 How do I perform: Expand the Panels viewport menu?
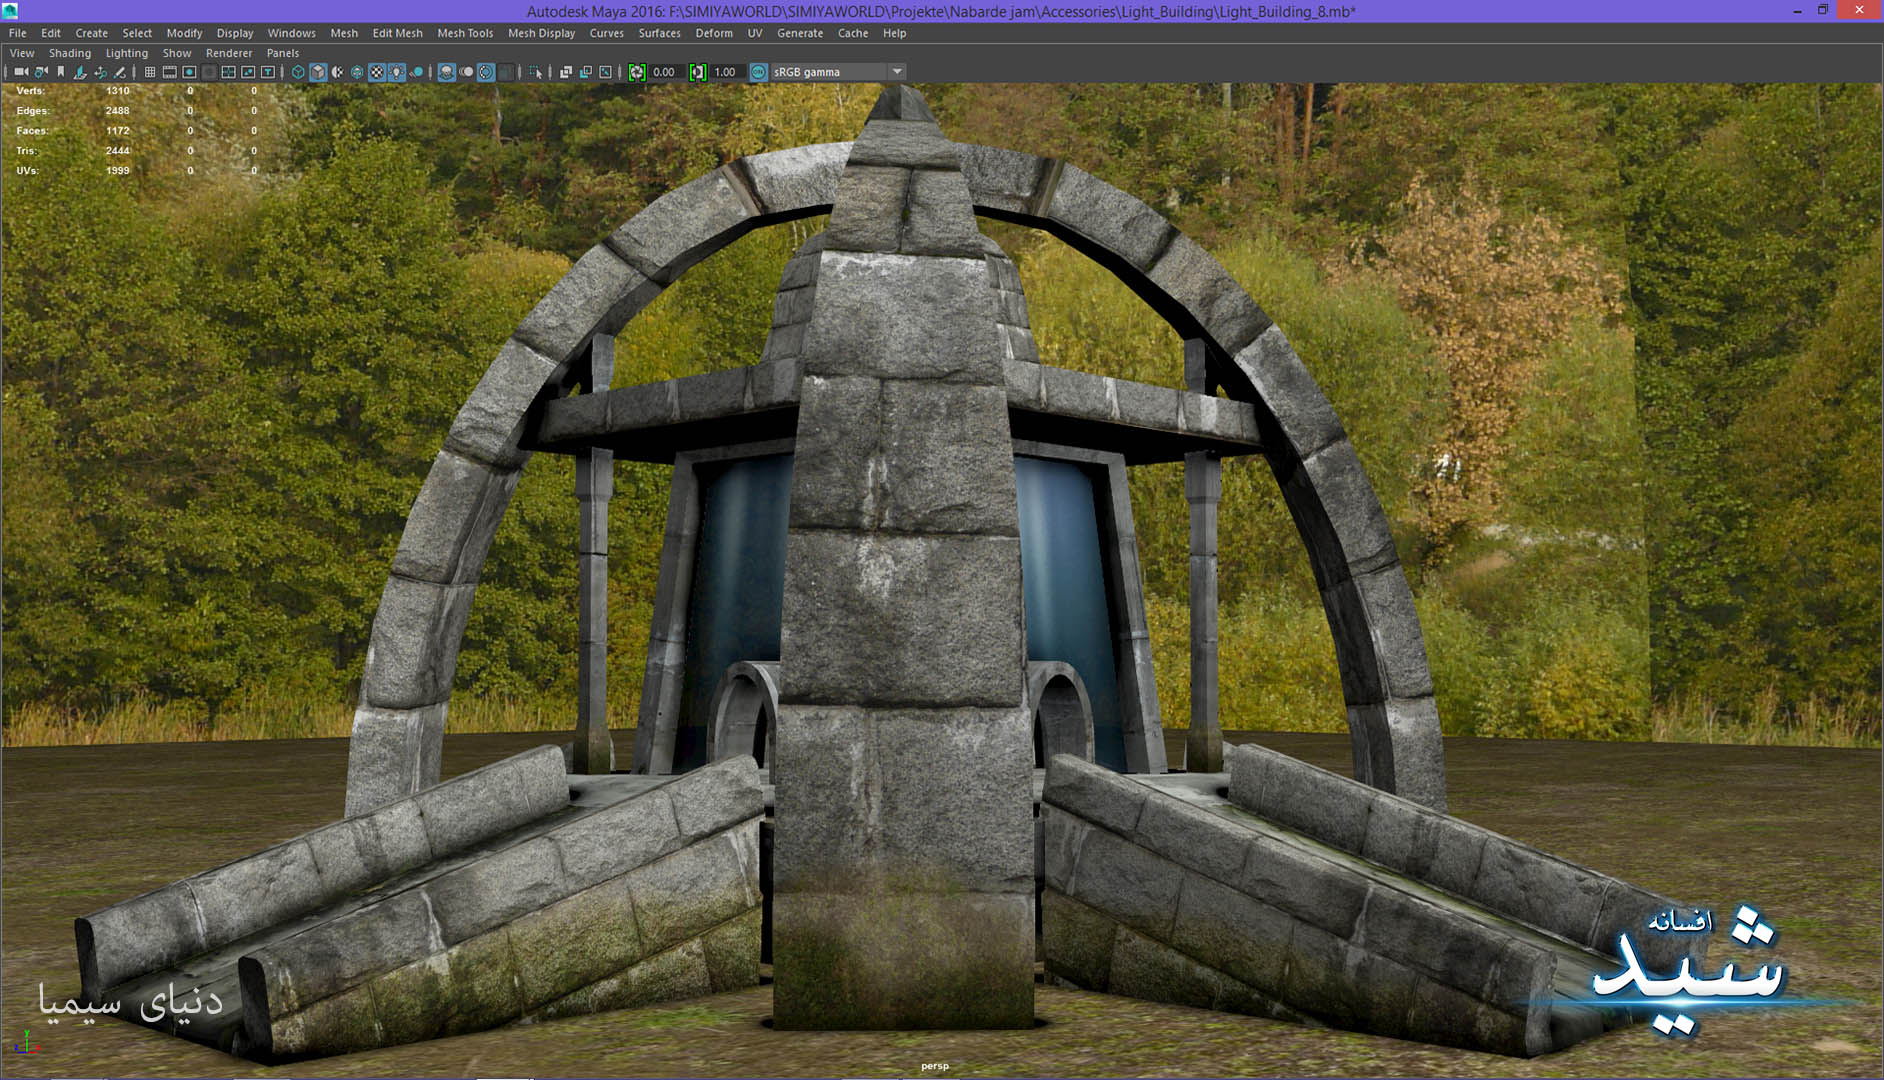(282, 53)
